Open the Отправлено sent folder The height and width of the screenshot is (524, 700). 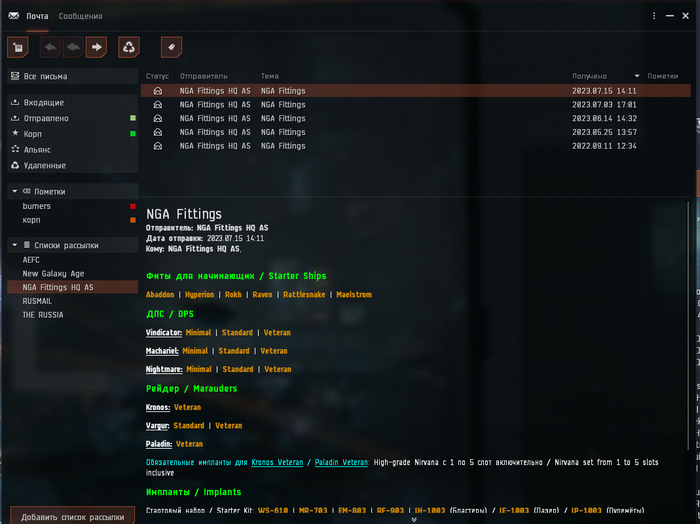[x=73, y=118]
